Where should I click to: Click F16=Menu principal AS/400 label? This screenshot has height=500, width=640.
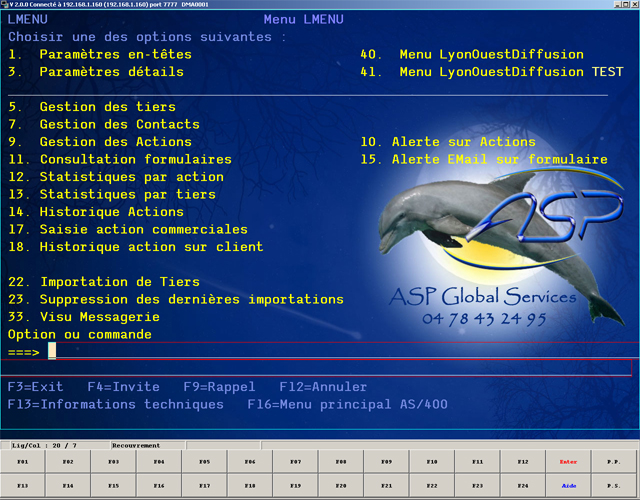coord(348,404)
